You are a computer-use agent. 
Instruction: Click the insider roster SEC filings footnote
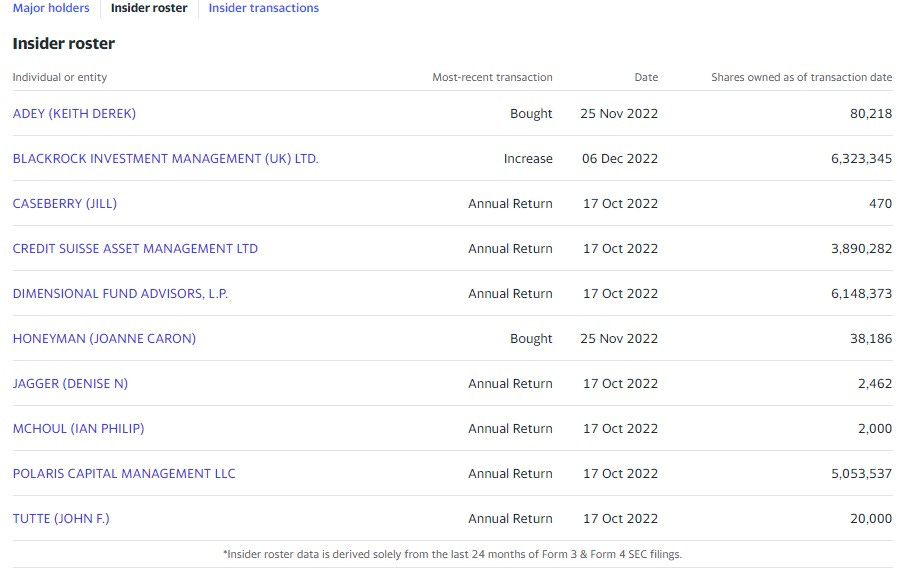tap(452, 554)
